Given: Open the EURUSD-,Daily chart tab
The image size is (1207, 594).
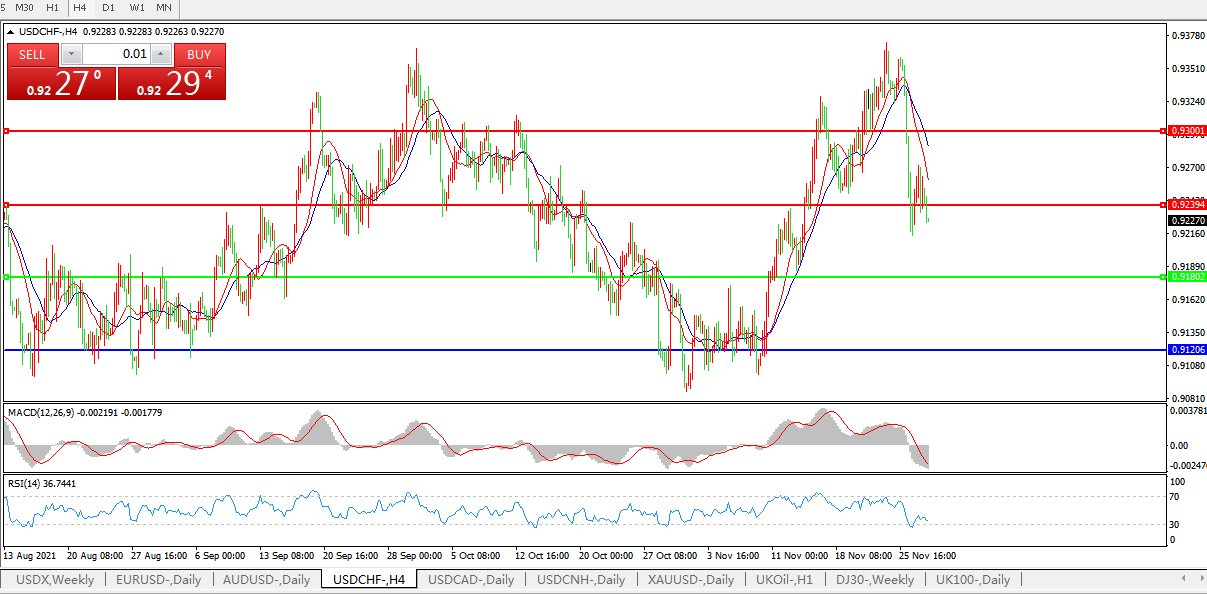Looking at the screenshot, I should point(158,580).
